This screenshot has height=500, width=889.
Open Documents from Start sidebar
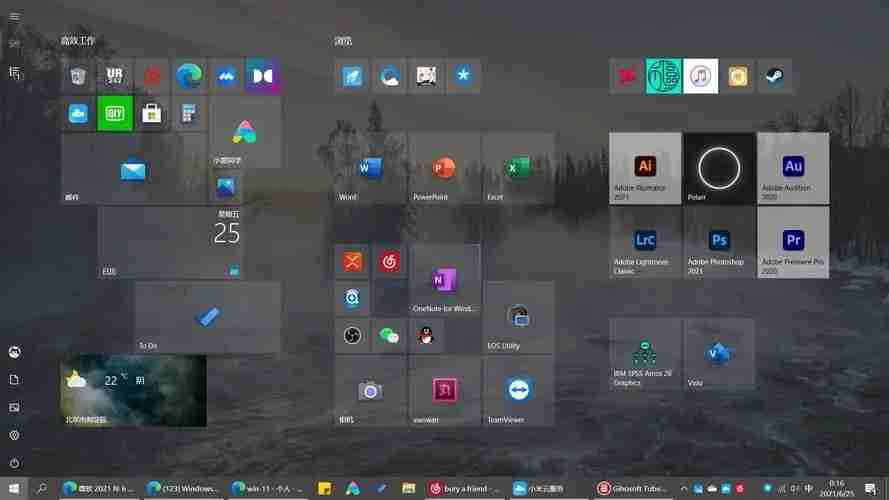pyautogui.click(x=15, y=380)
